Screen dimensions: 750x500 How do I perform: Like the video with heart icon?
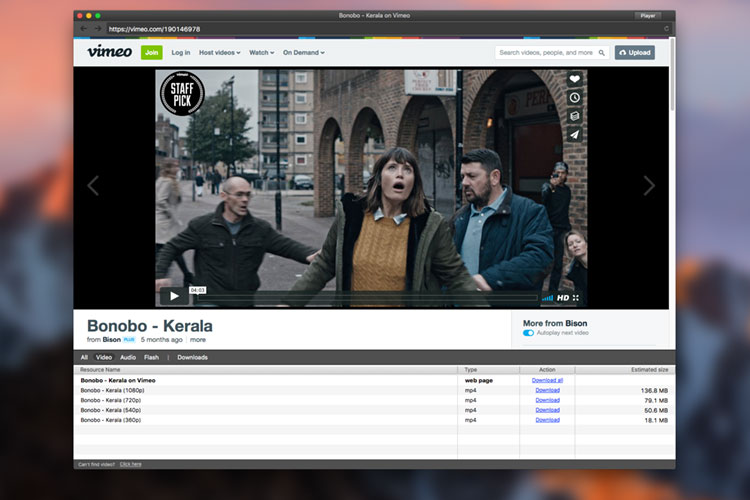[574, 79]
